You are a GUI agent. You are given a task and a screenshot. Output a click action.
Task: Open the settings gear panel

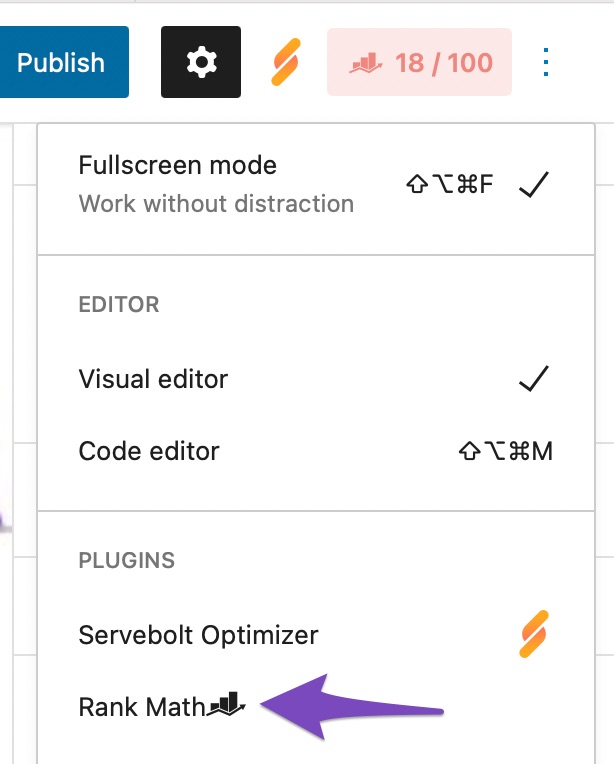coord(201,62)
